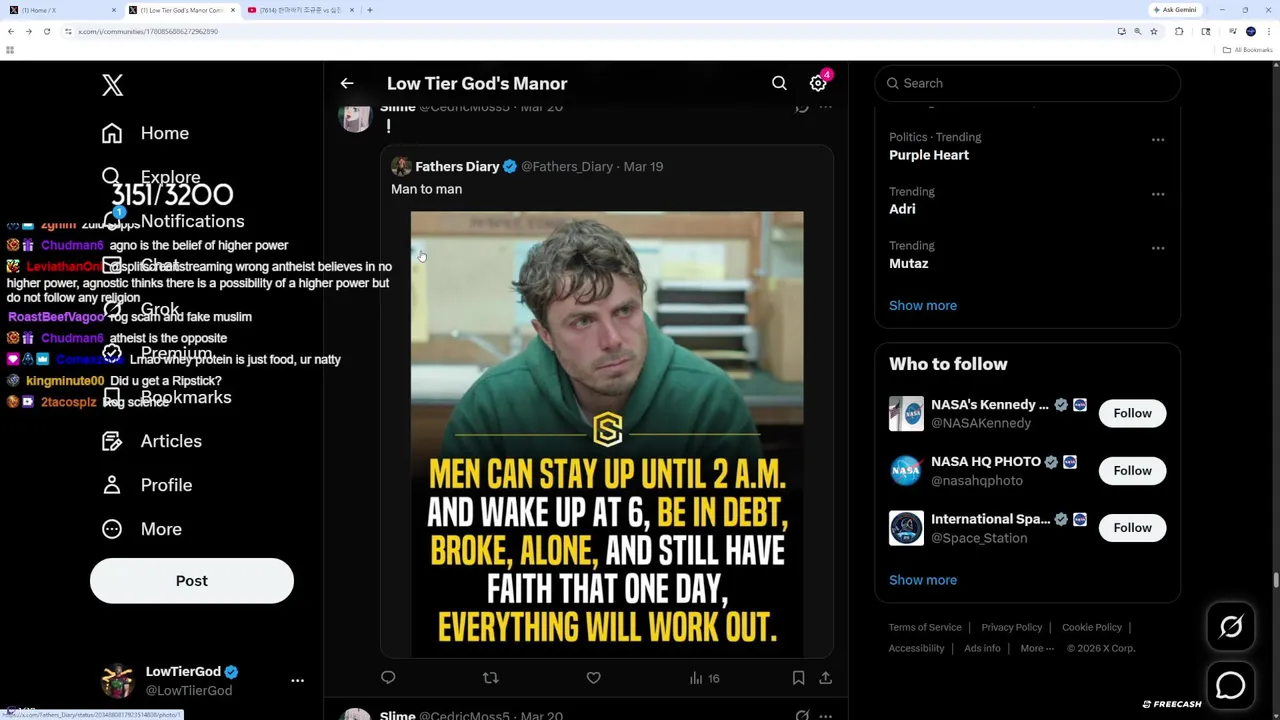The width and height of the screenshot is (1280, 720).
Task: Open Explore in the sidebar
Action: click(x=150, y=177)
